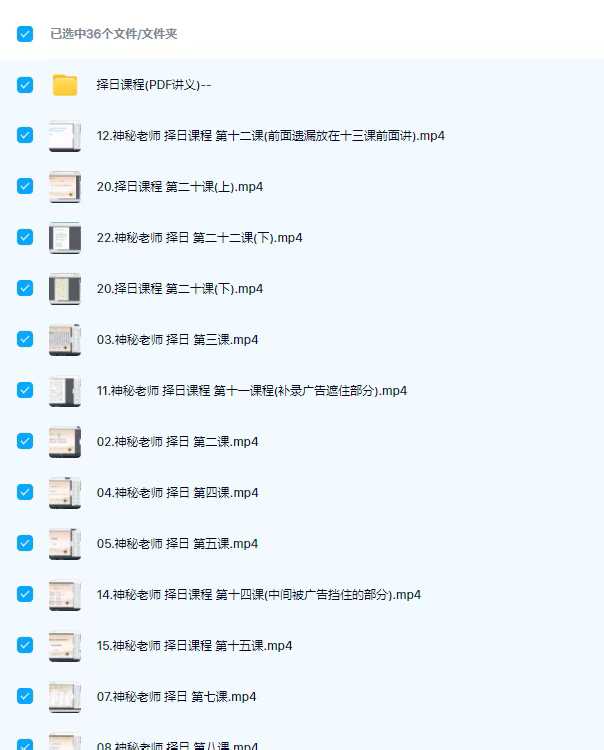Uncheck checkbox for 04.神秘老师 第四课.mp4
Image resolution: width=604 pixels, height=750 pixels.
tap(25, 492)
